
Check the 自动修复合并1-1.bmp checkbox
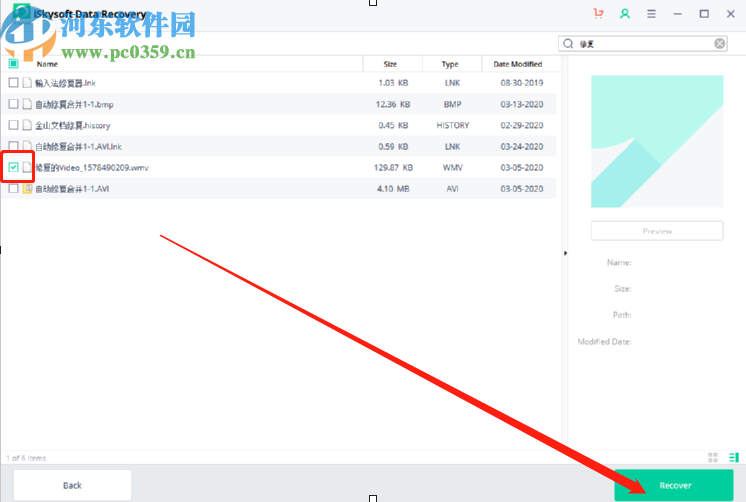pyautogui.click(x=13, y=104)
